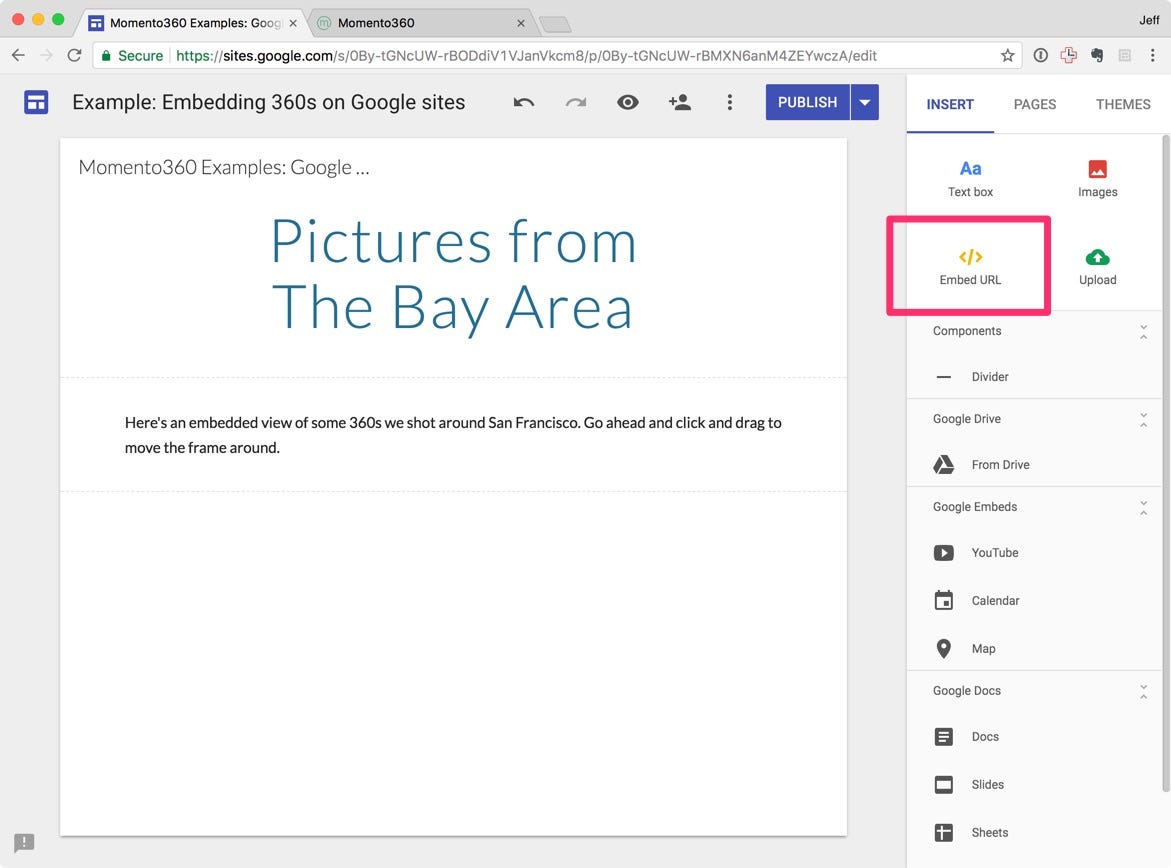Open the three-dot more options menu
The width and height of the screenshot is (1171, 868).
tap(730, 102)
